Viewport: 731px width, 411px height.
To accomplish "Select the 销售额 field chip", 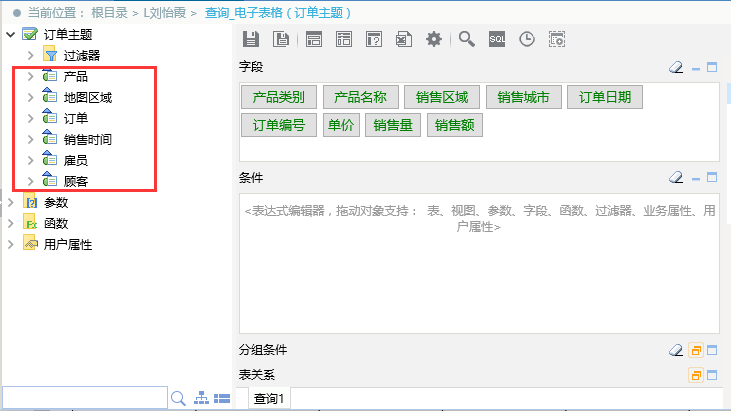I will click(x=455, y=125).
